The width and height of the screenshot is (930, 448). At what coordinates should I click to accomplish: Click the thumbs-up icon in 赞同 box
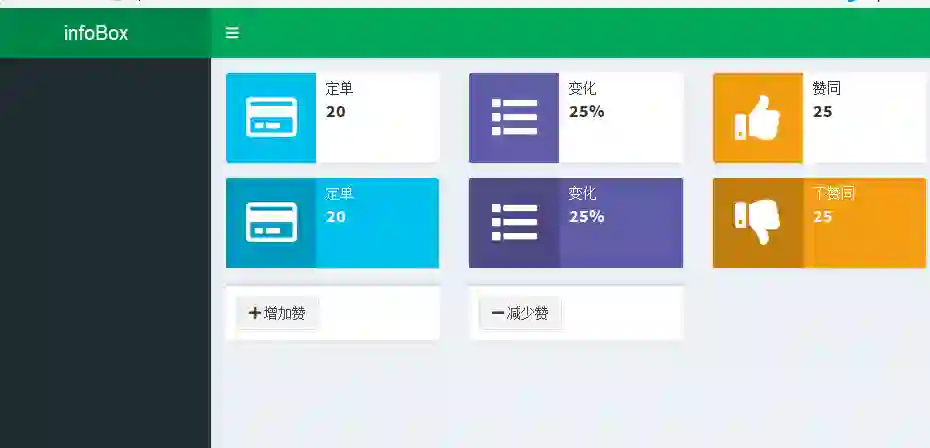tap(757, 117)
